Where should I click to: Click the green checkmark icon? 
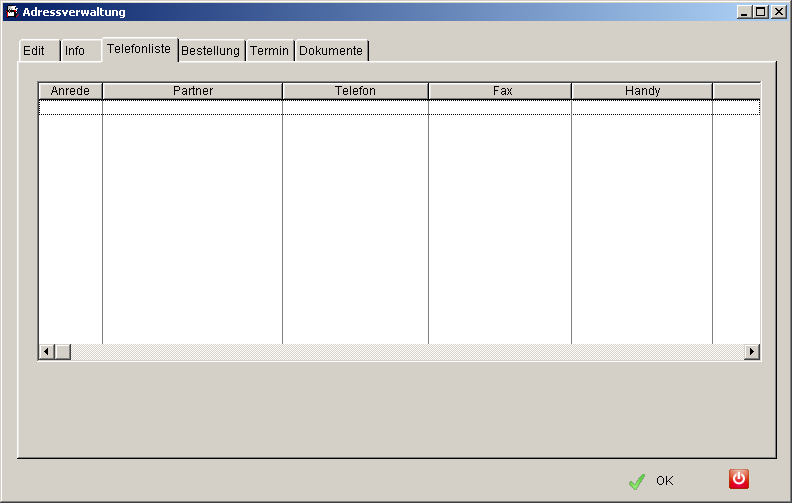(637, 481)
